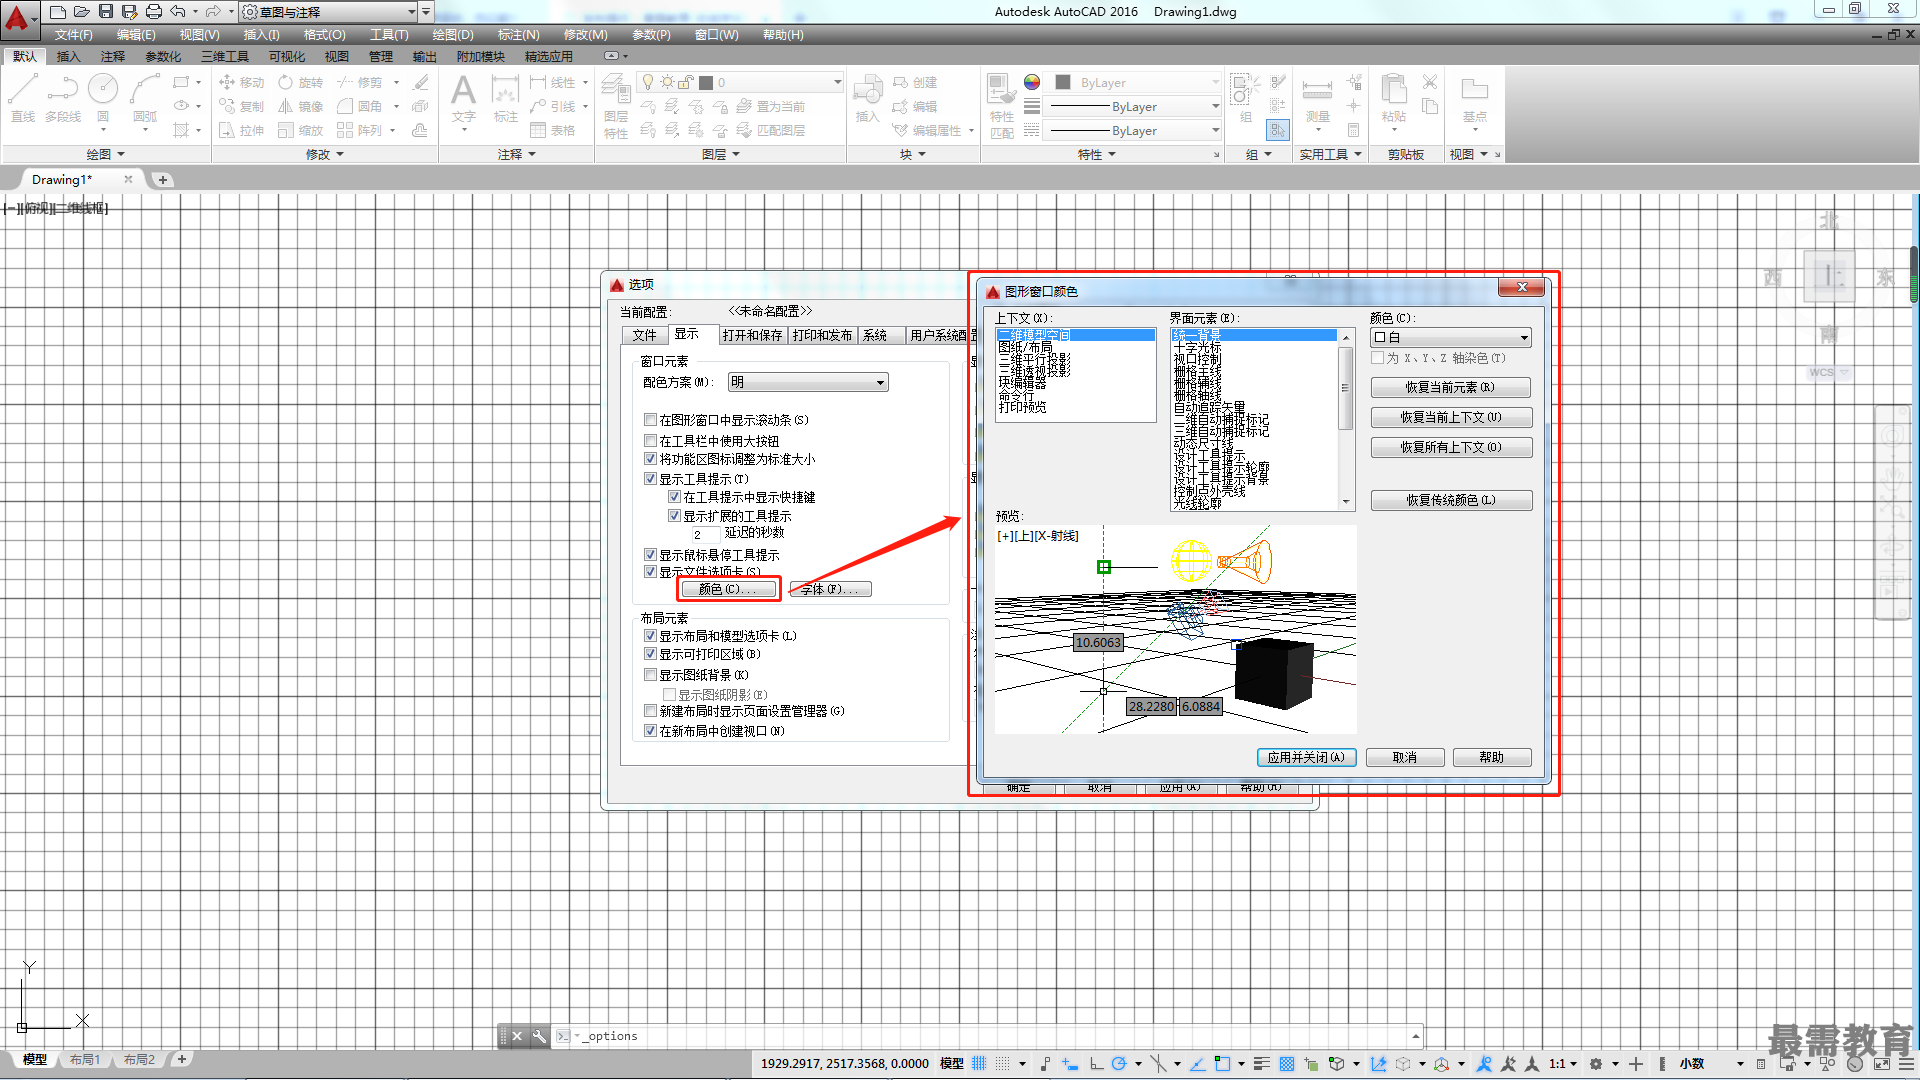Toggle grid display in status bar
Image resolution: width=1920 pixels, height=1080 pixels.
(979, 1063)
